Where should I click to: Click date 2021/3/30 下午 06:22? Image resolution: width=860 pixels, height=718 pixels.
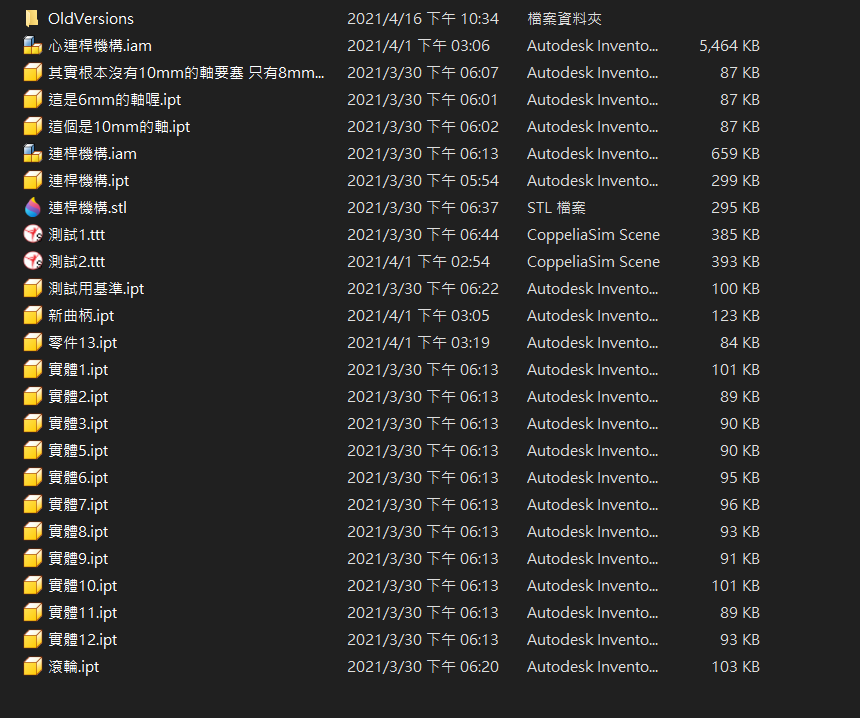point(423,289)
